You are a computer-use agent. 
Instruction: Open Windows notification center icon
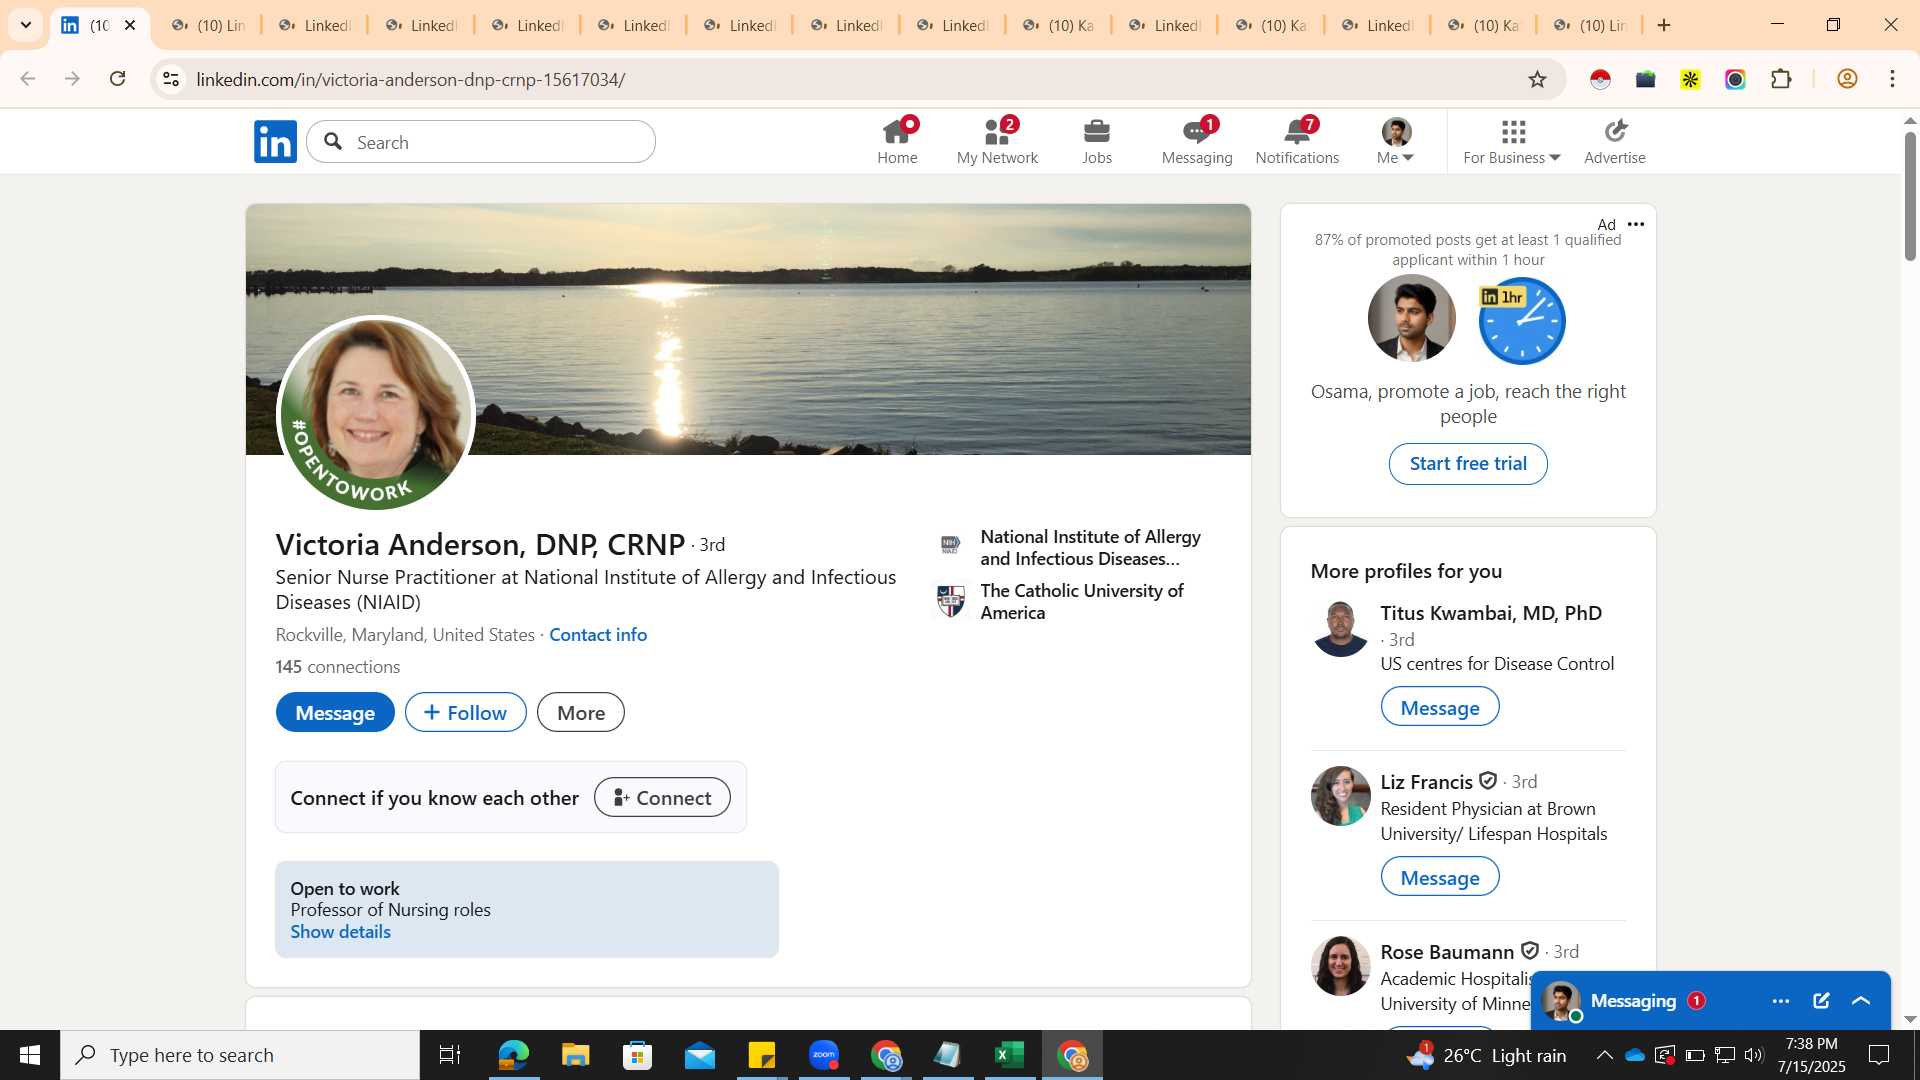pyautogui.click(x=1879, y=1055)
